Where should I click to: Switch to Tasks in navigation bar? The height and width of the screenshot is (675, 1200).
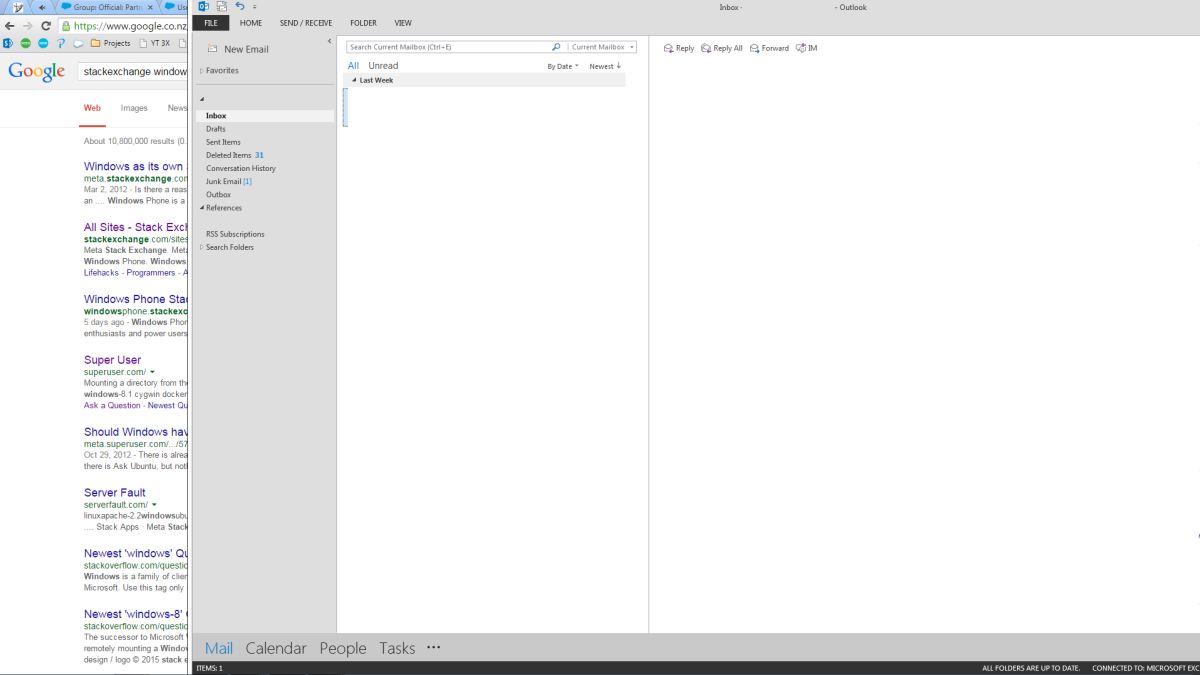[397, 648]
